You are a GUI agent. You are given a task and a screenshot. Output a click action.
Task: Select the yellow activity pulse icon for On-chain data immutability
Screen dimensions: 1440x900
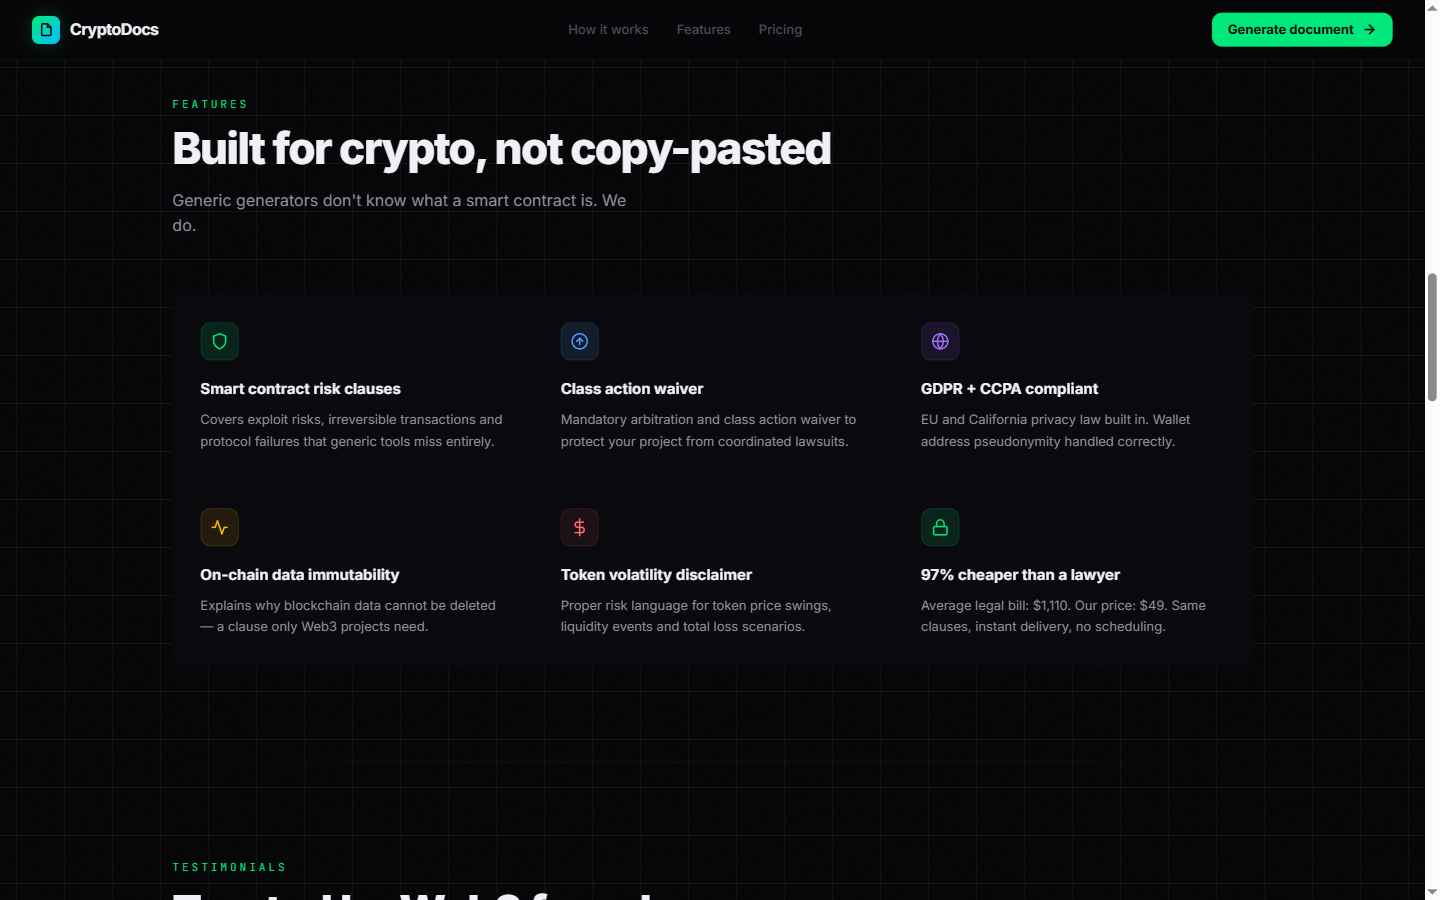pyautogui.click(x=219, y=527)
